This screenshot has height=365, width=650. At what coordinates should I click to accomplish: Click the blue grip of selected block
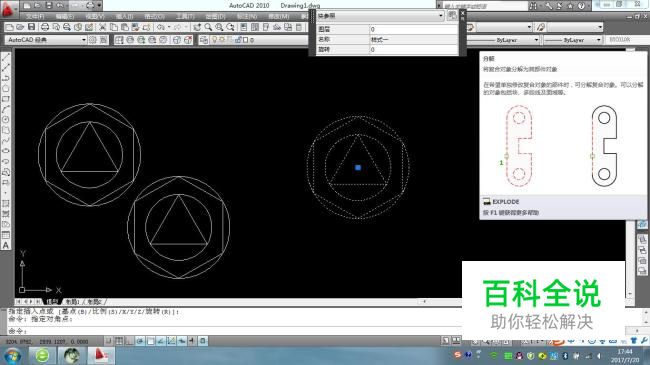click(x=358, y=168)
